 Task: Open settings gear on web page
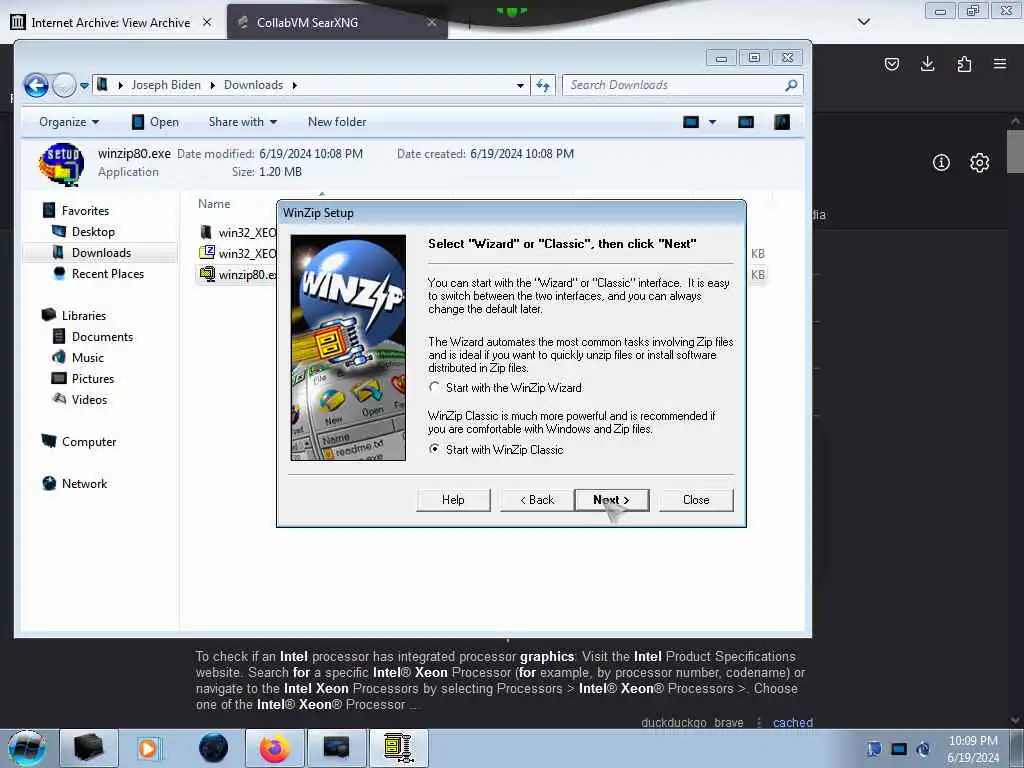point(979,163)
